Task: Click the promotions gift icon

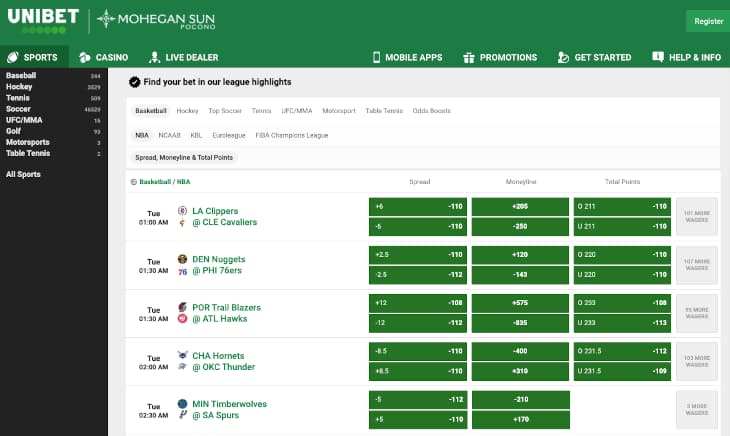Action: [x=469, y=57]
